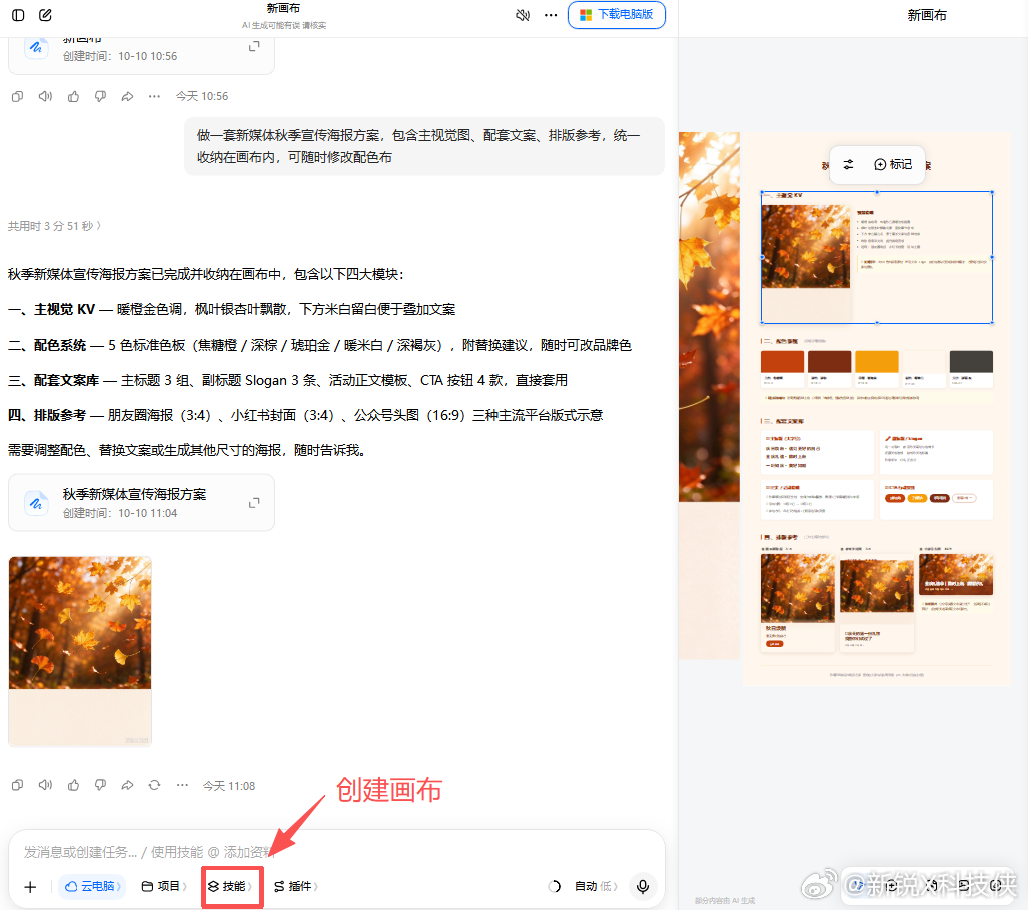The width and height of the screenshot is (1028, 910).
Task: Expand the 共用时 3 分 51 秒 details
Action: [54, 226]
